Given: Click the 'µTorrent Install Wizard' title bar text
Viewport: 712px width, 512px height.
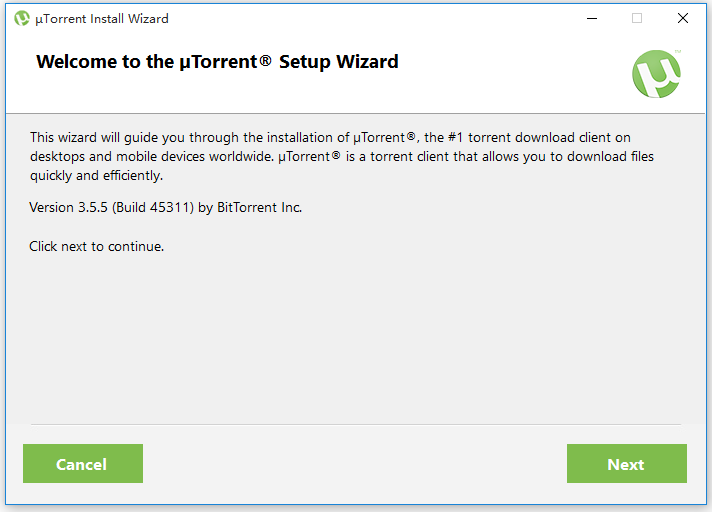Looking at the screenshot, I should [102, 19].
